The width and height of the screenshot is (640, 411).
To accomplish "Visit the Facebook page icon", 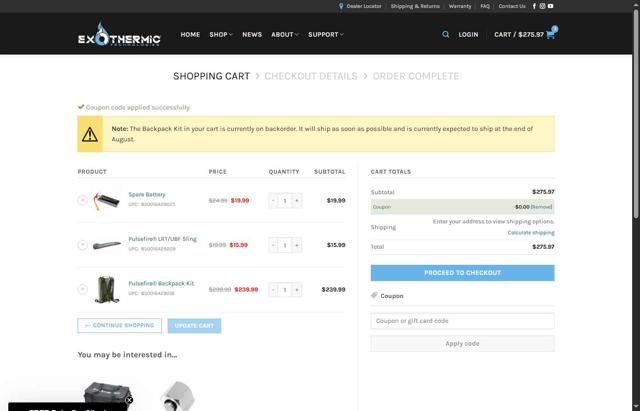I will coord(534,6).
